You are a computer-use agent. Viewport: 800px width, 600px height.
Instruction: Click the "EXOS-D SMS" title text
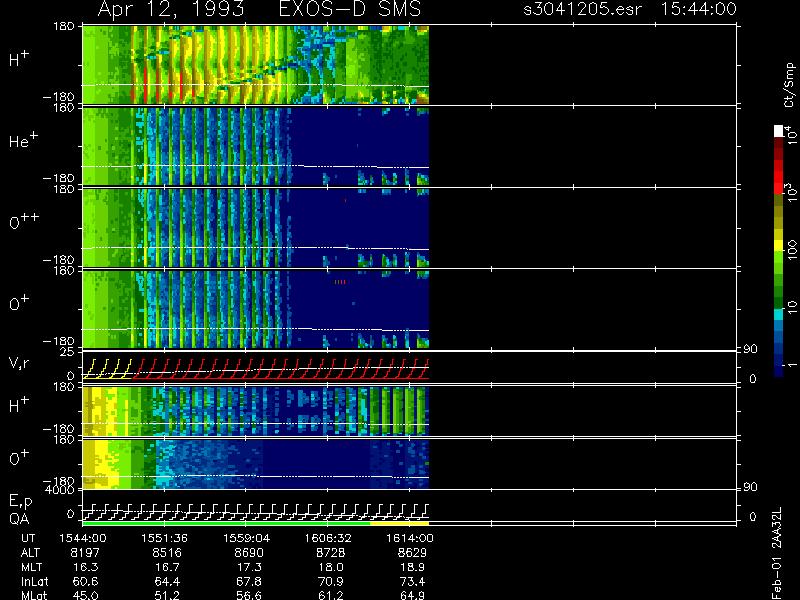click(x=350, y=9)
